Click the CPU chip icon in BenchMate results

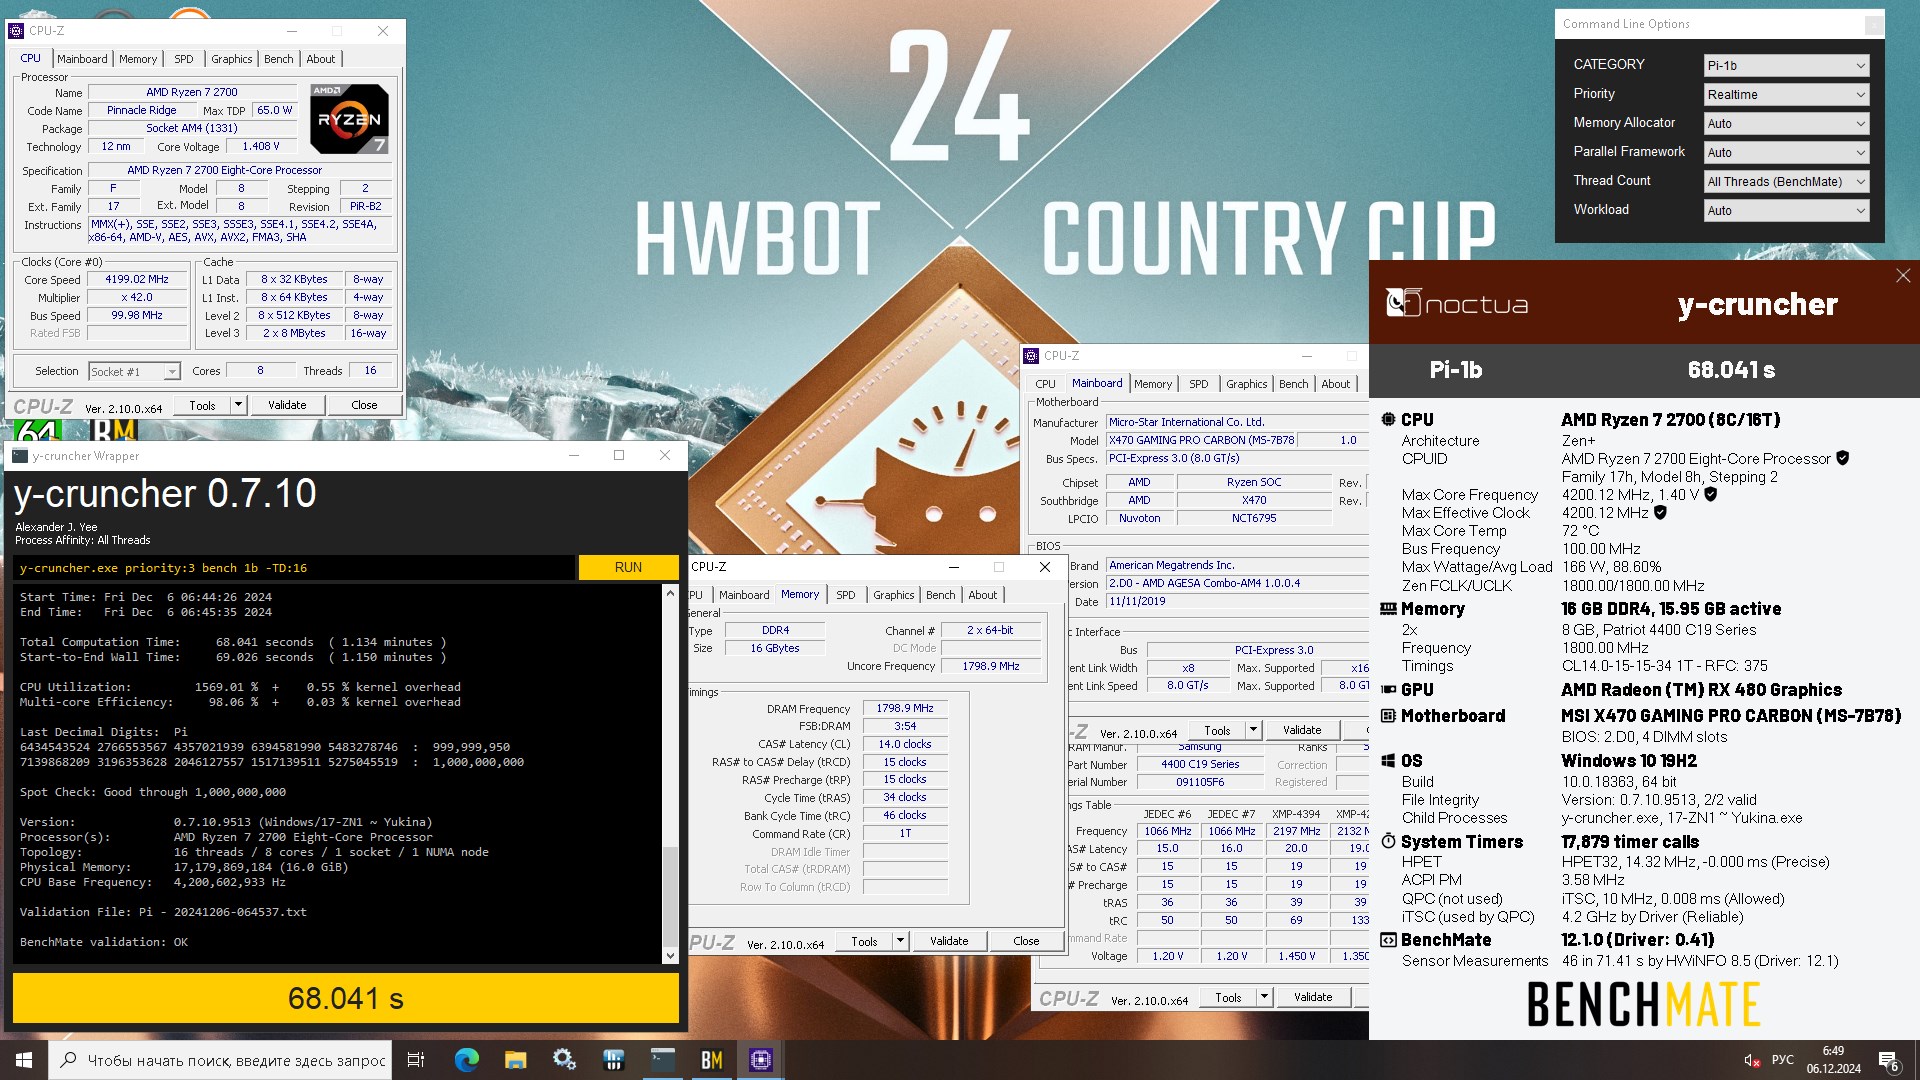click(1388, 420)
